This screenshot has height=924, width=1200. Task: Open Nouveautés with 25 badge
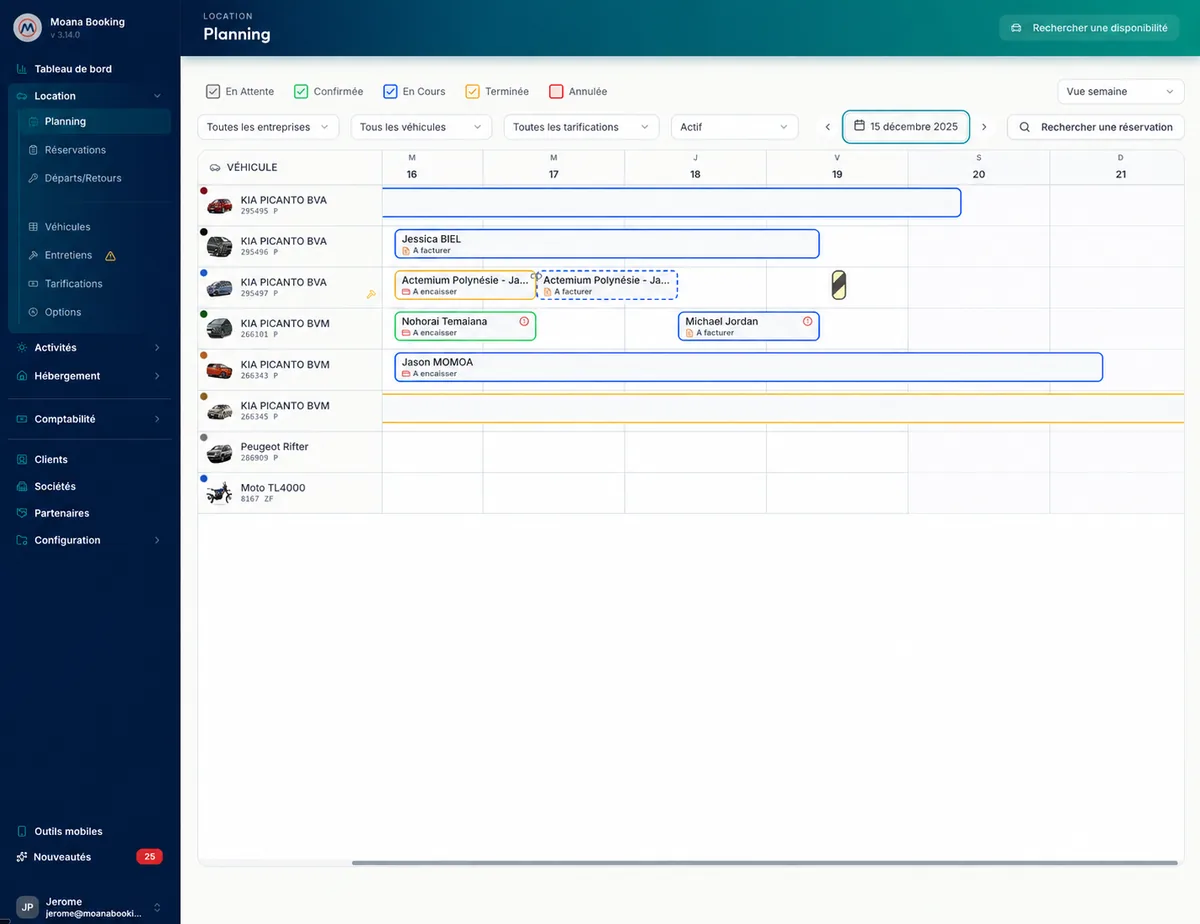(89, 857)
